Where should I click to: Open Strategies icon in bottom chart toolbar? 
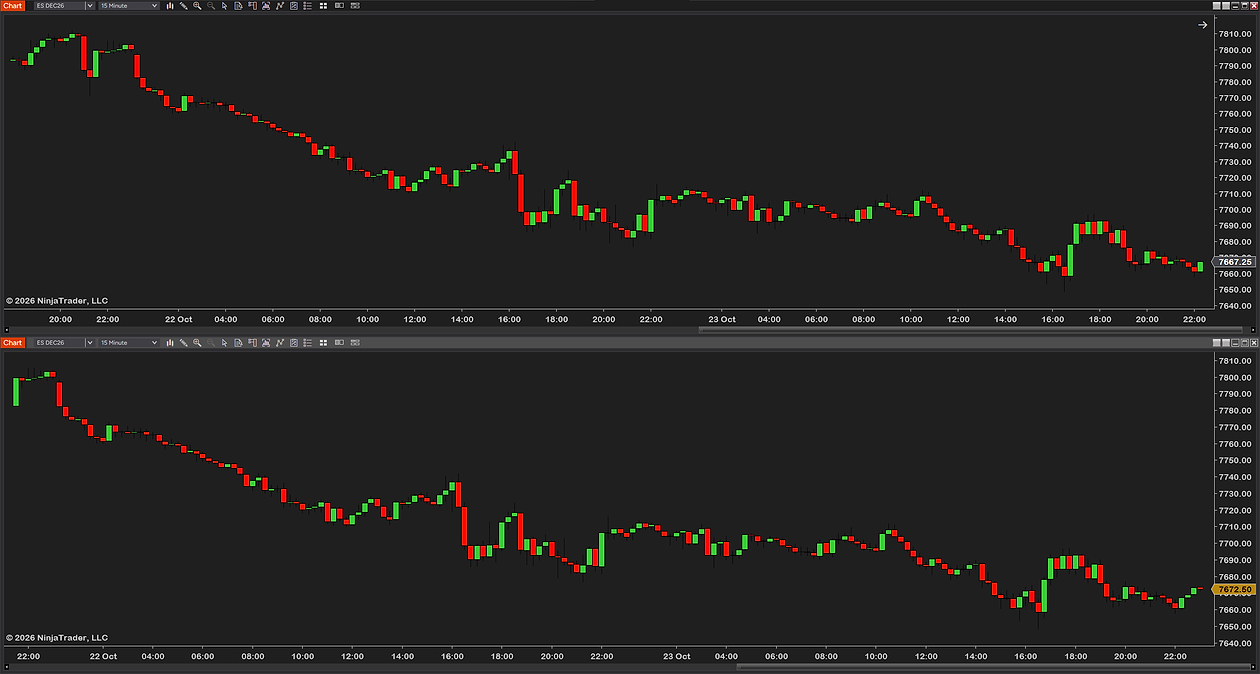293,343
